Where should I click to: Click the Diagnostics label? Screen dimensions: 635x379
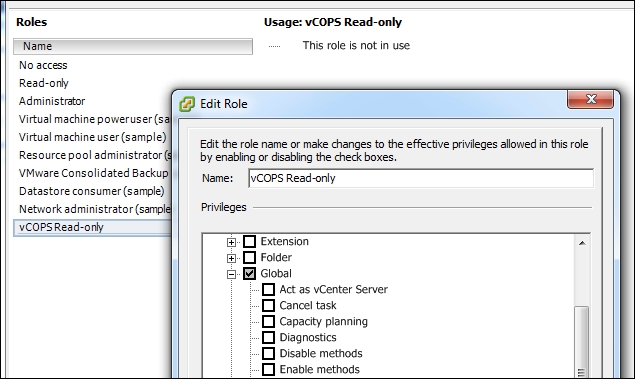click(308, 337)
